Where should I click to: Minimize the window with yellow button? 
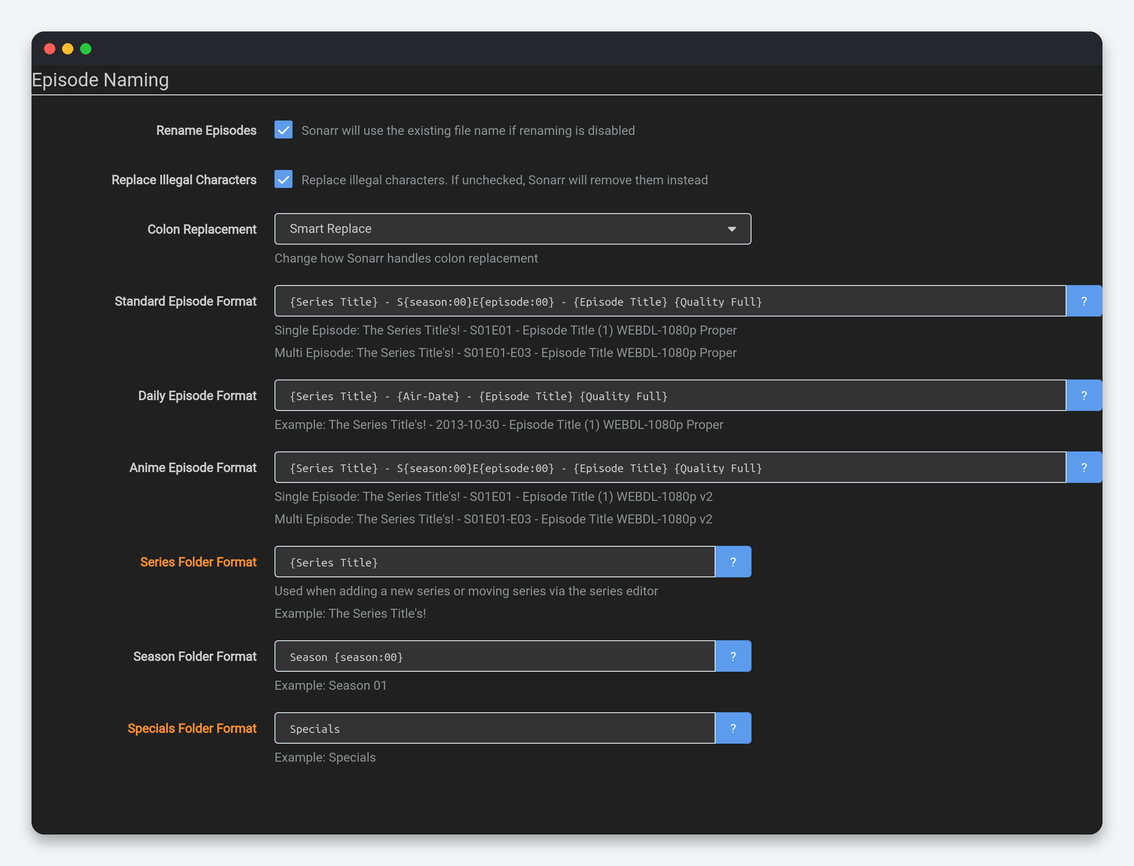pos(67,48)
